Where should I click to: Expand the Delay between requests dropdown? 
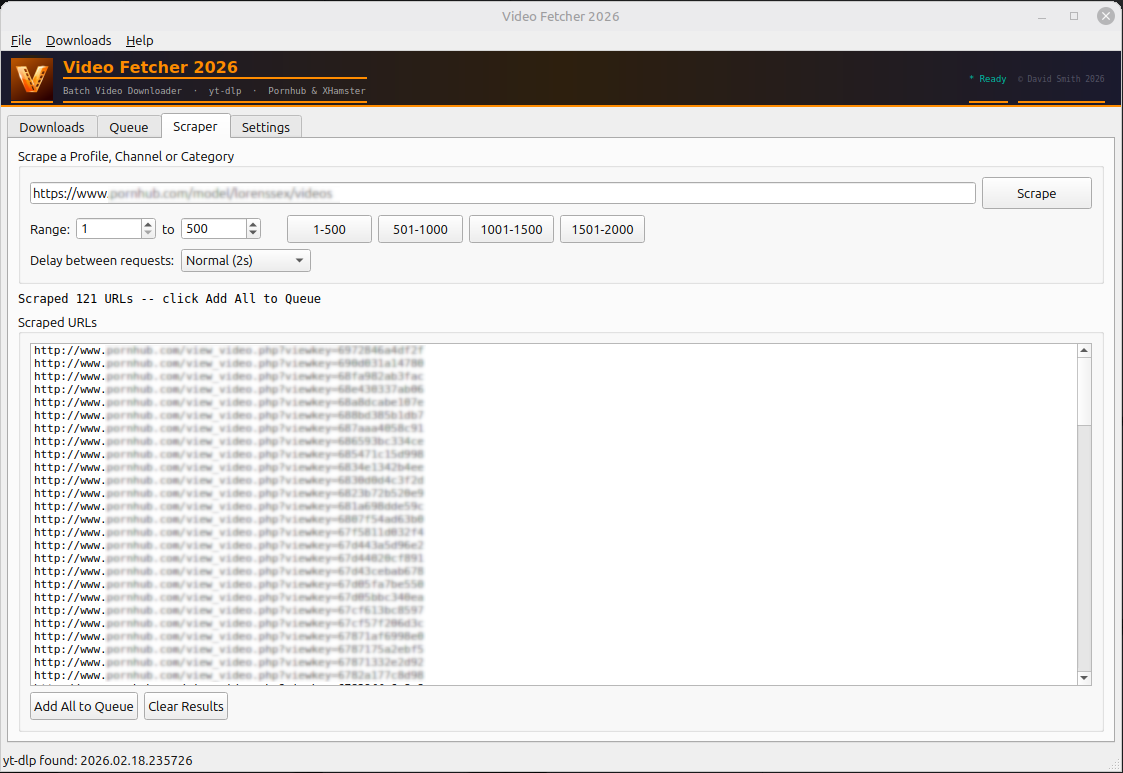tap(246, 261)
